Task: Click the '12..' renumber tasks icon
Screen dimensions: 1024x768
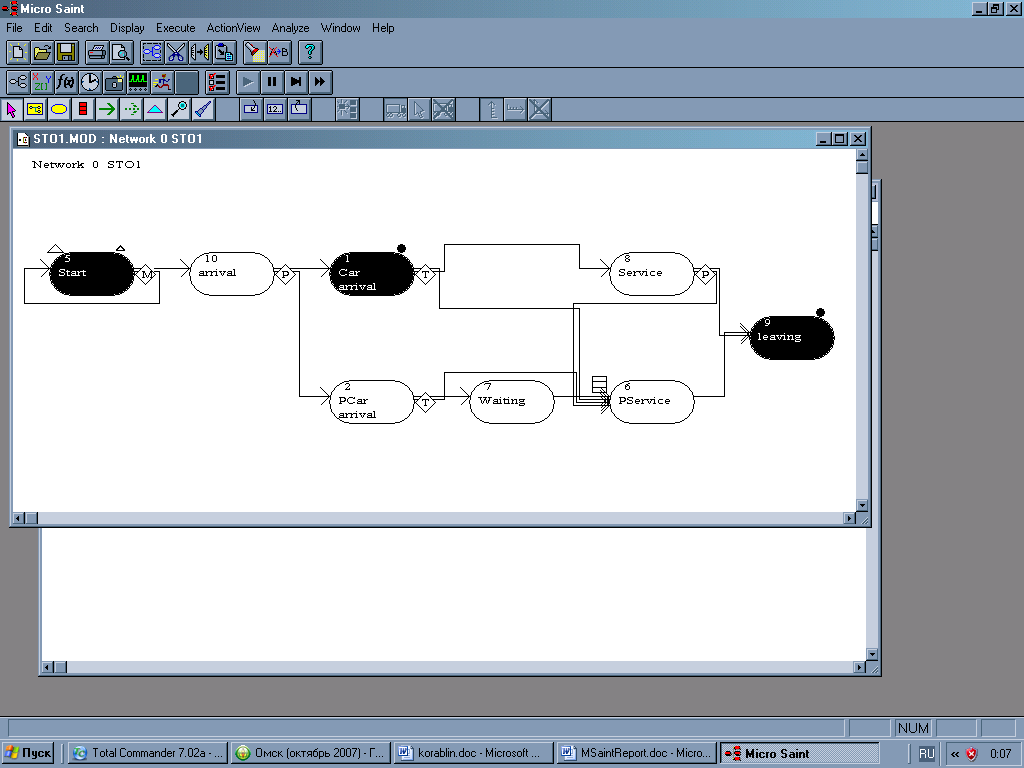Action: click(275, 110)
